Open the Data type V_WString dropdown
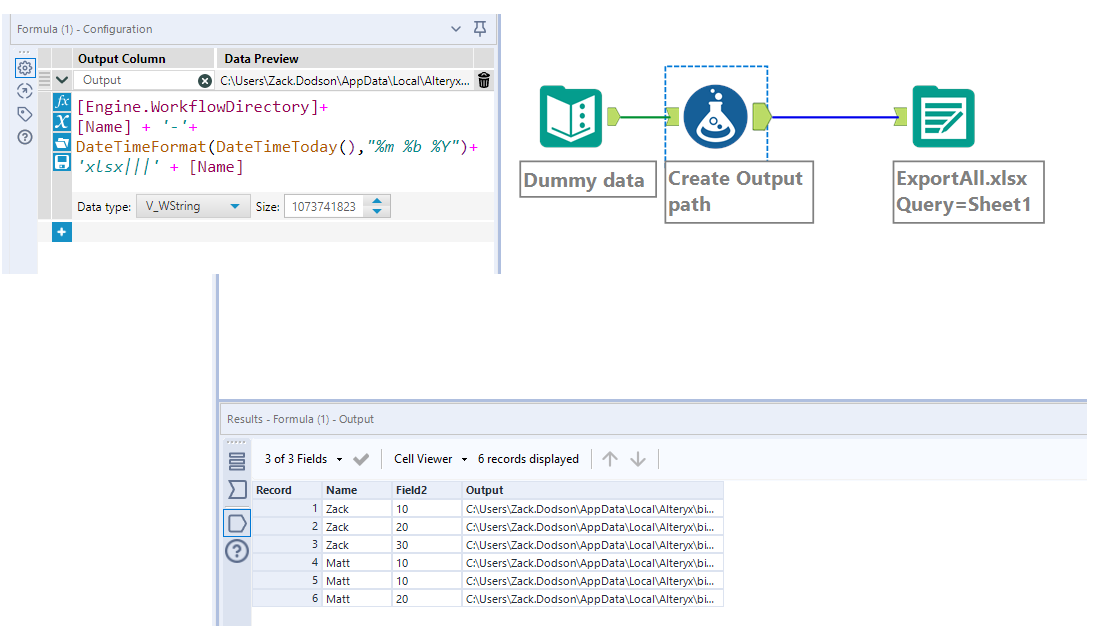Image resolution: width=1095 pixels, height=644 pixels. (193, 206)
